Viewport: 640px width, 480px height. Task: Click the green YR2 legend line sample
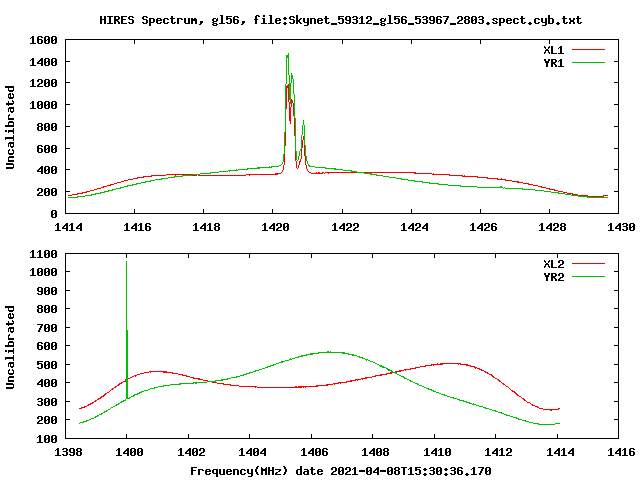588,277
